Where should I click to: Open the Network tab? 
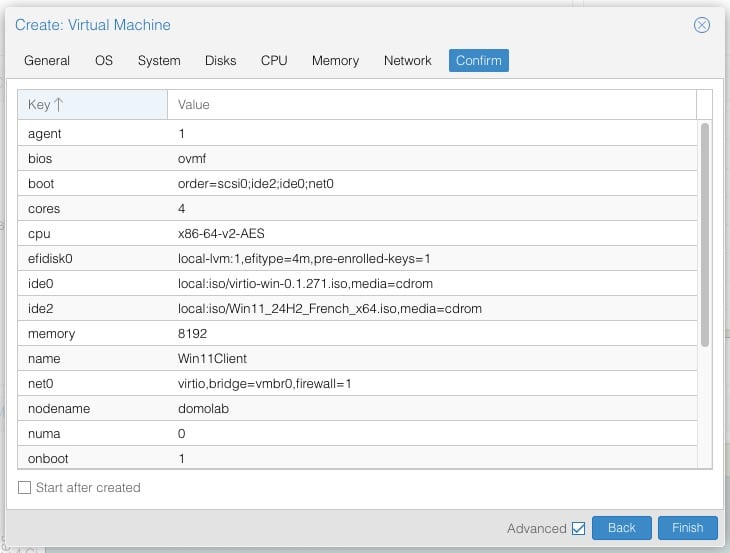coord(408,60)
